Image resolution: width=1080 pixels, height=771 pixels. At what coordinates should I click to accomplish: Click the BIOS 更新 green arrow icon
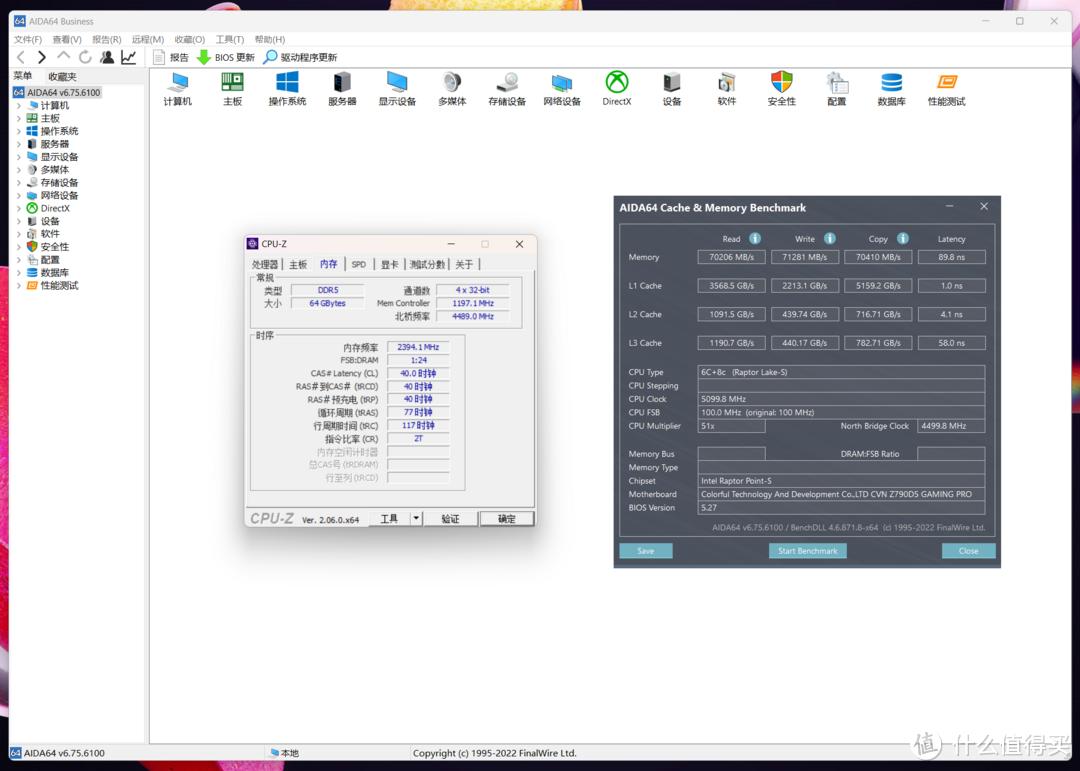click(206, 57)
